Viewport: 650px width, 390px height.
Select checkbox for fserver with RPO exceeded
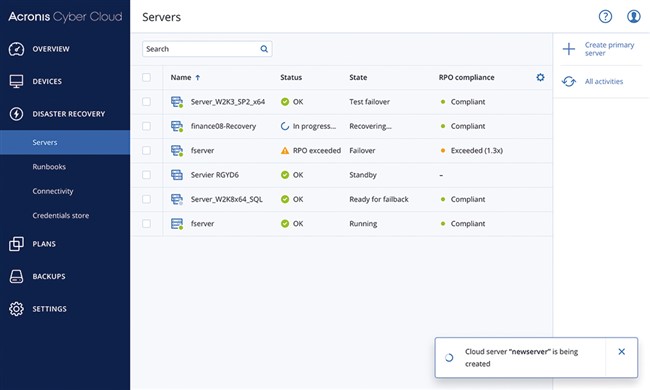(146, 150)
